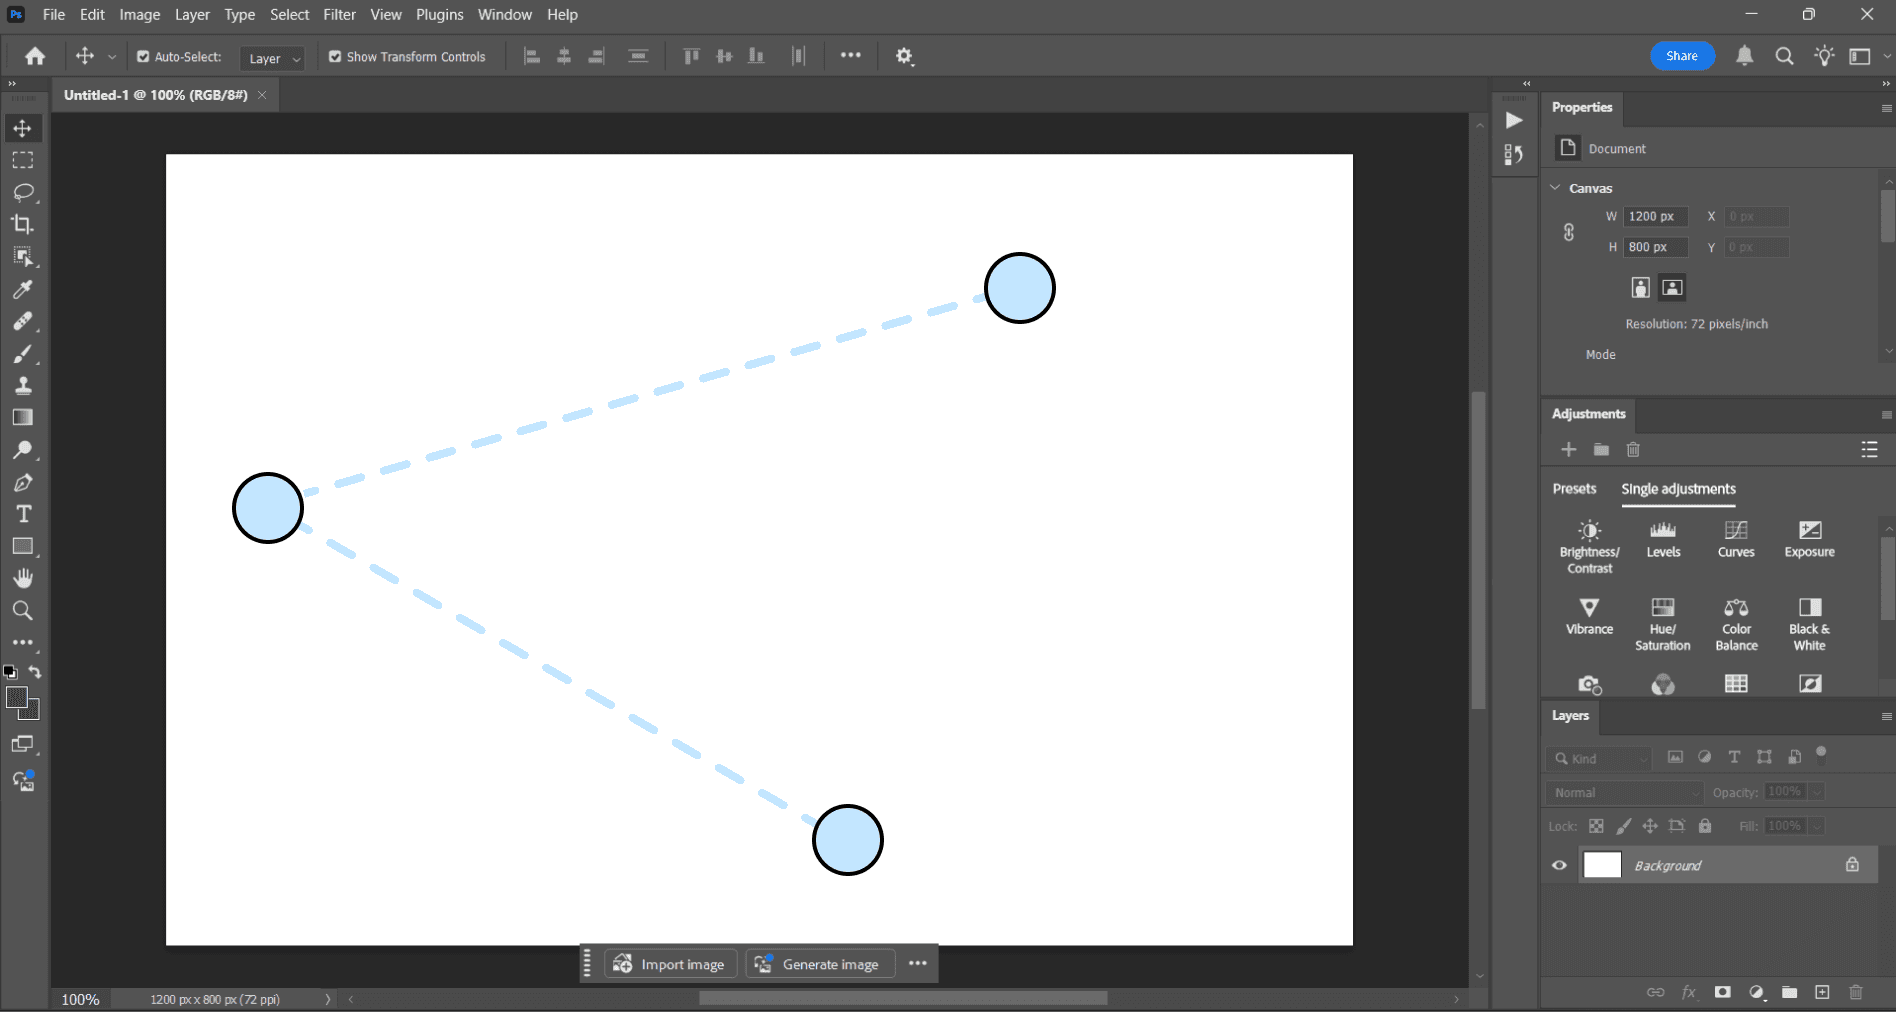This screenshot has height=1012, width=1896.
Task: Add a Vibrance adjustment
Action: coord(1589,616)
